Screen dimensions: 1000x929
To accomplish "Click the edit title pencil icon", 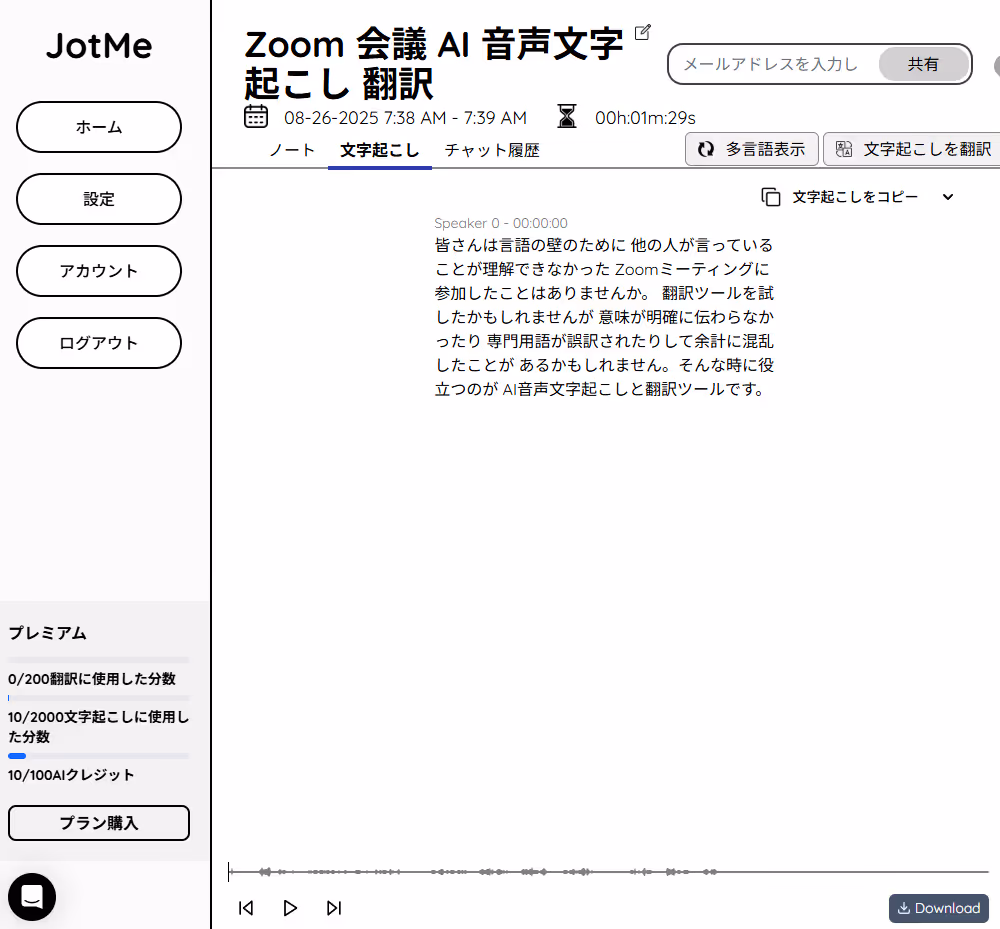I will (643, 33).
